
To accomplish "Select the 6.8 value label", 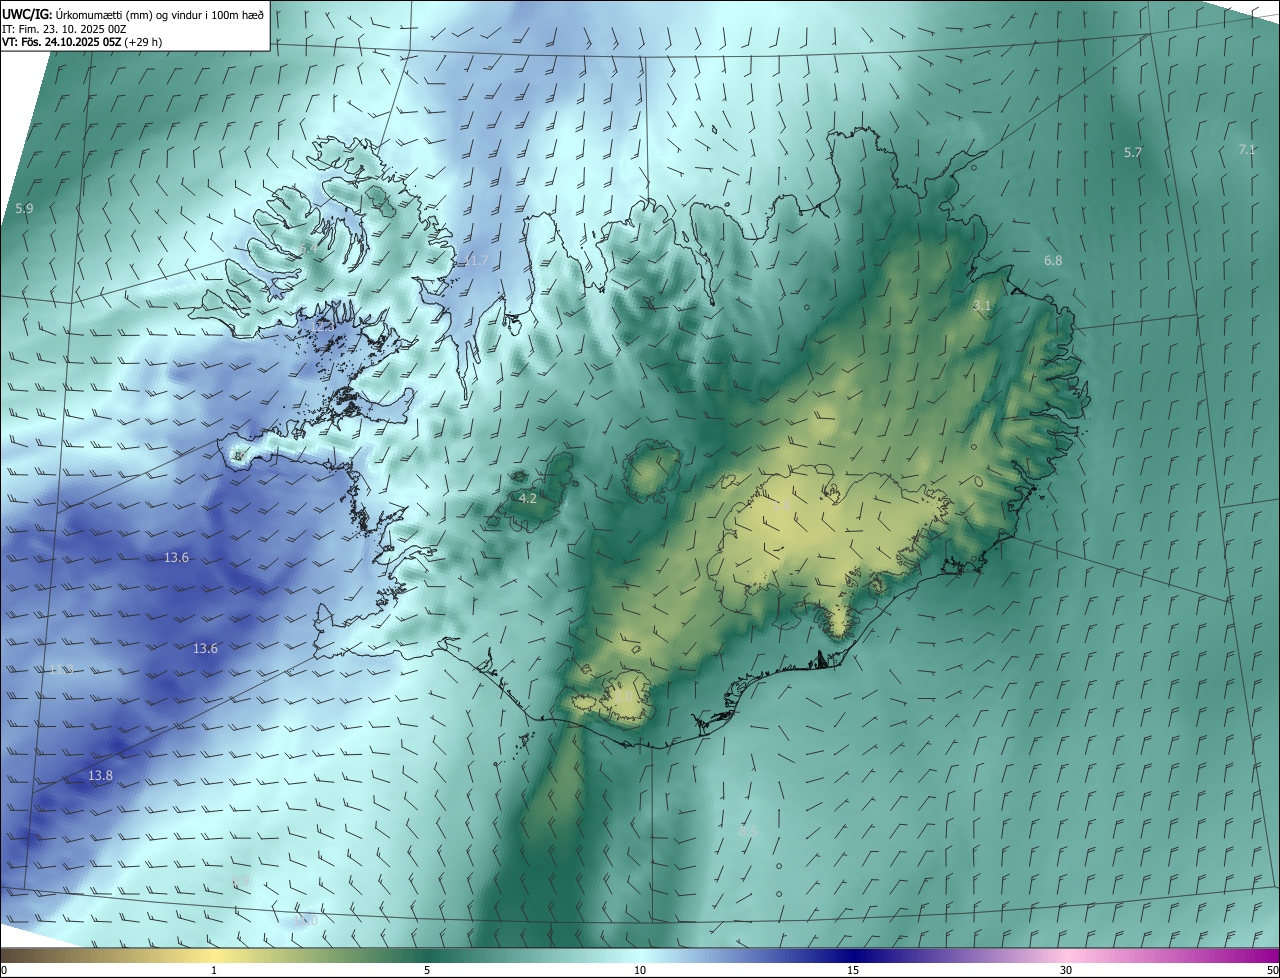I will click(x=1053, y=261).
